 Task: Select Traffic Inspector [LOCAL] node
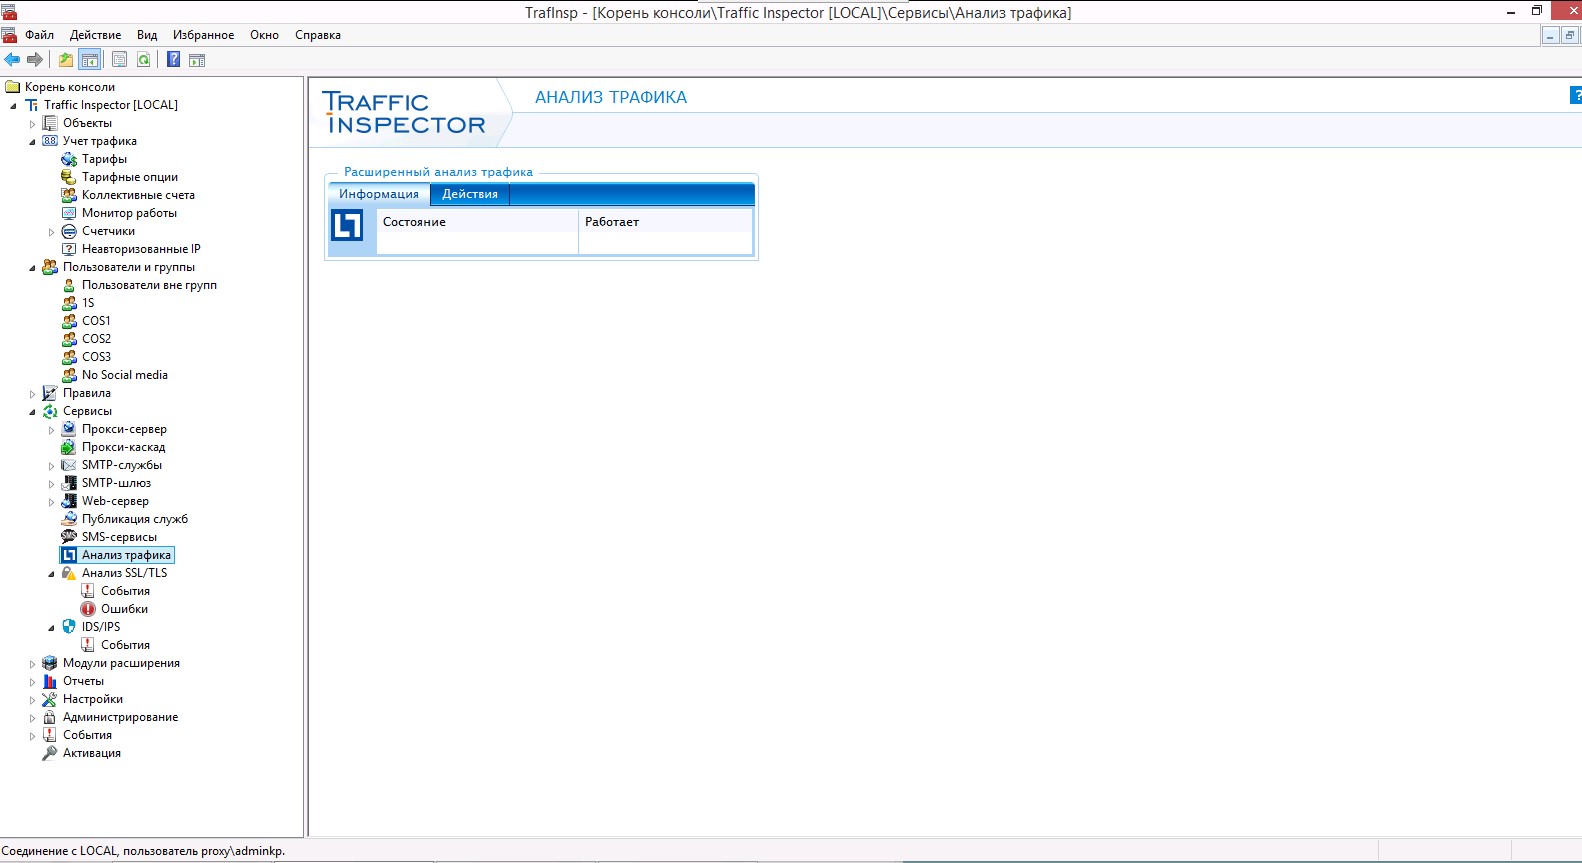point(111,105)
